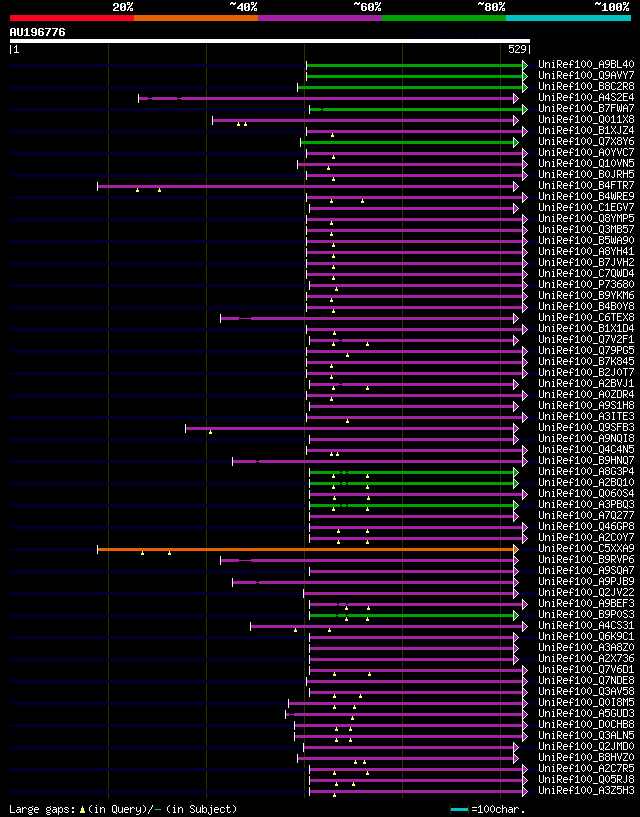This screenshot has height=817, width=640.
Task: Open hit UniRef100_C5XXA9
Action: tap(586, 549)
